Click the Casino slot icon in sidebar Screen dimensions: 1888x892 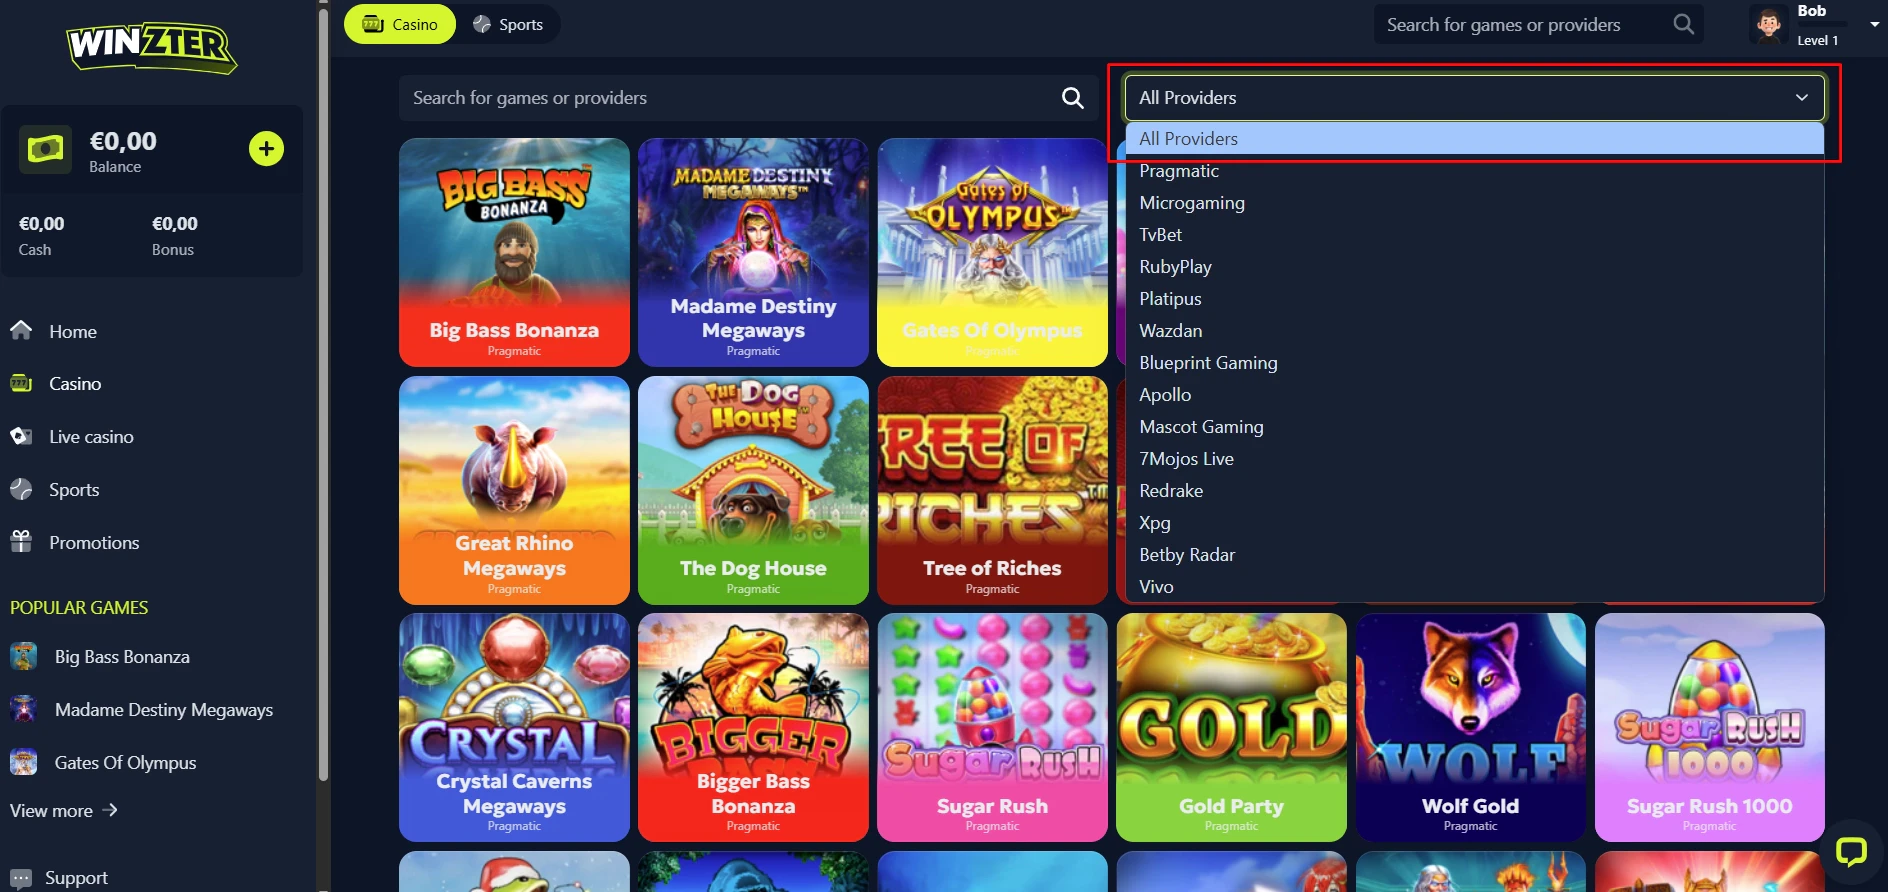[21, 383]
